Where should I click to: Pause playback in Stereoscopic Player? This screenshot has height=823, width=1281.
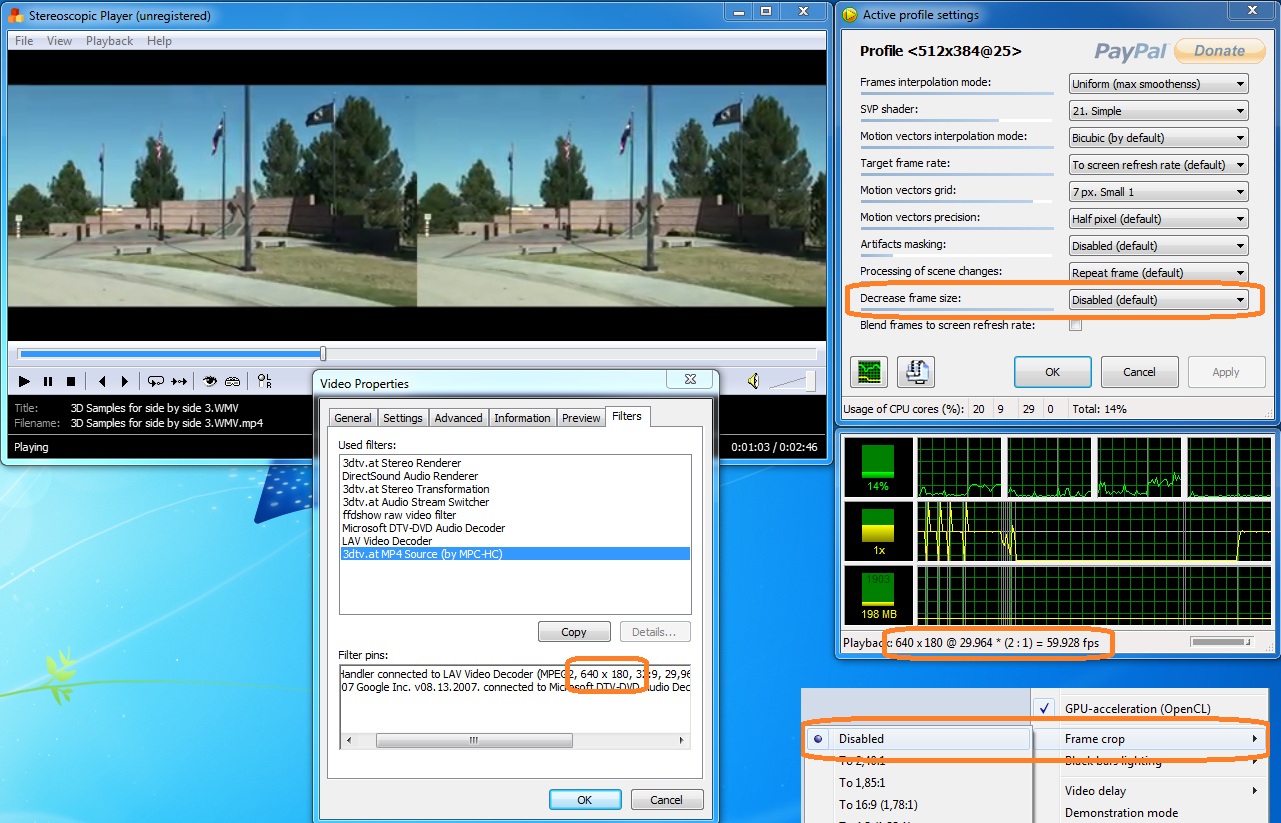click(x=47, y=381)
